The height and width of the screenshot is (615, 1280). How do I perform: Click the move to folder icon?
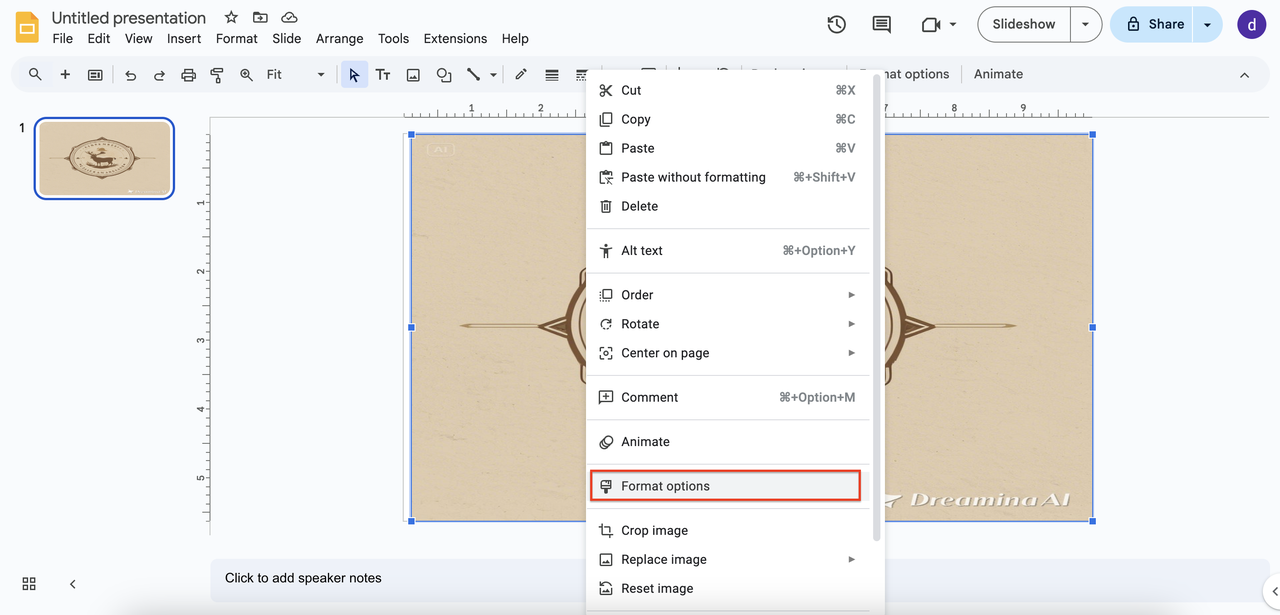point(260,18)
